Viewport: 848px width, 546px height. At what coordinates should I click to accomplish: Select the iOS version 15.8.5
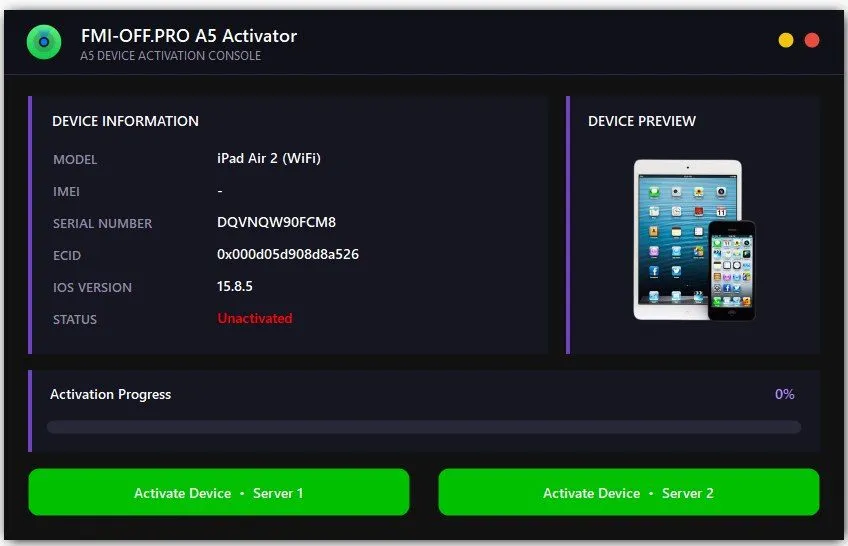235,286
